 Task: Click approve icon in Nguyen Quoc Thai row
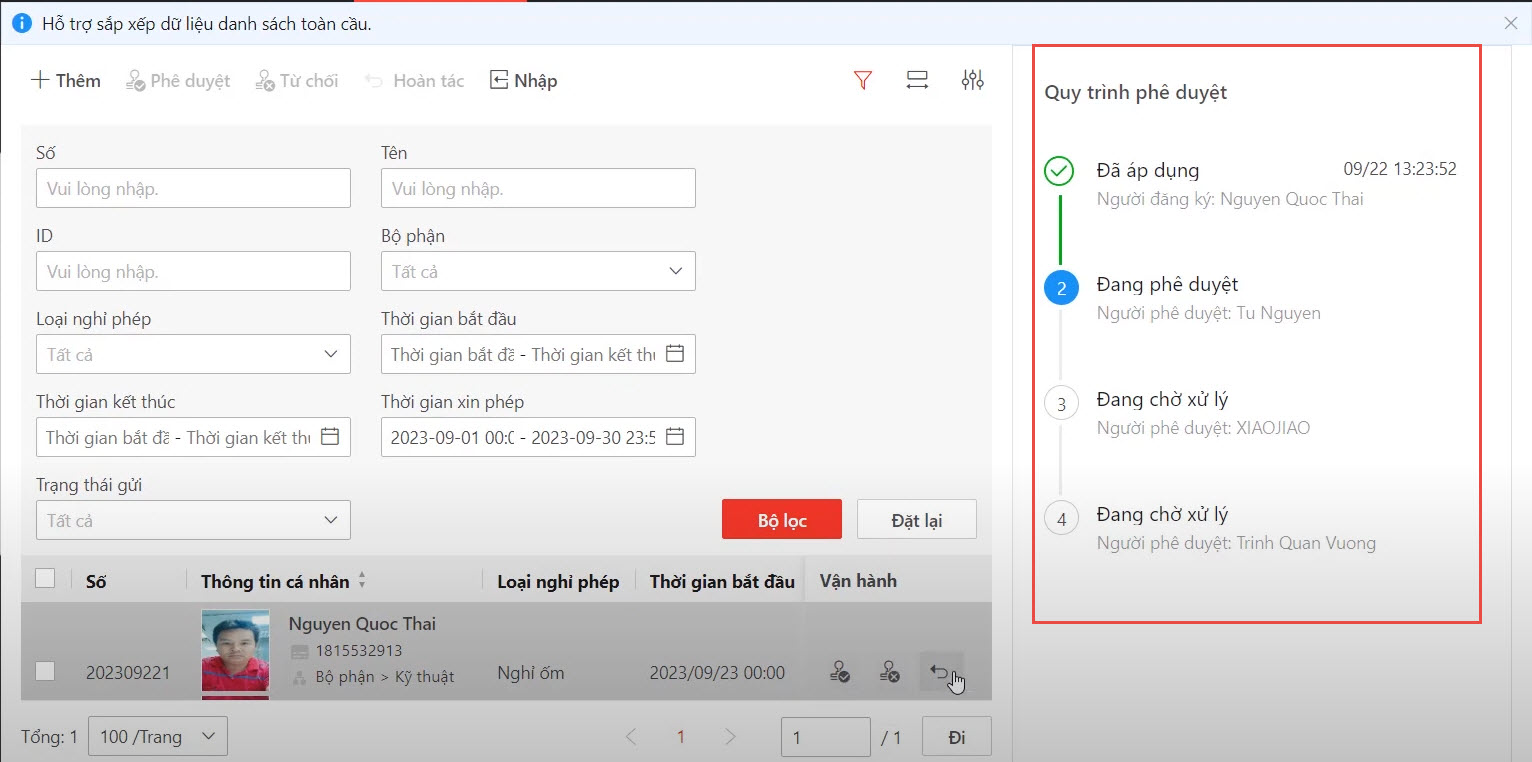(840, 673)
